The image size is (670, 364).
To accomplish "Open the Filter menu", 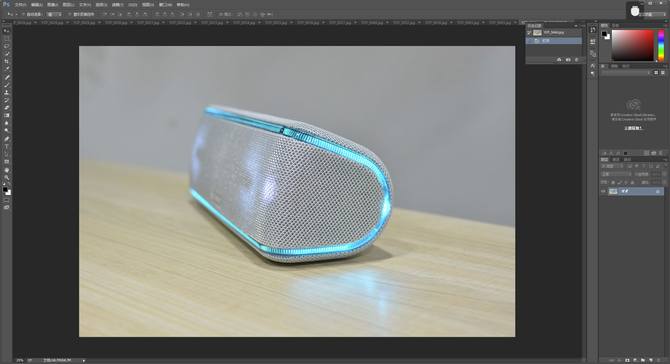I will point(118,5).
